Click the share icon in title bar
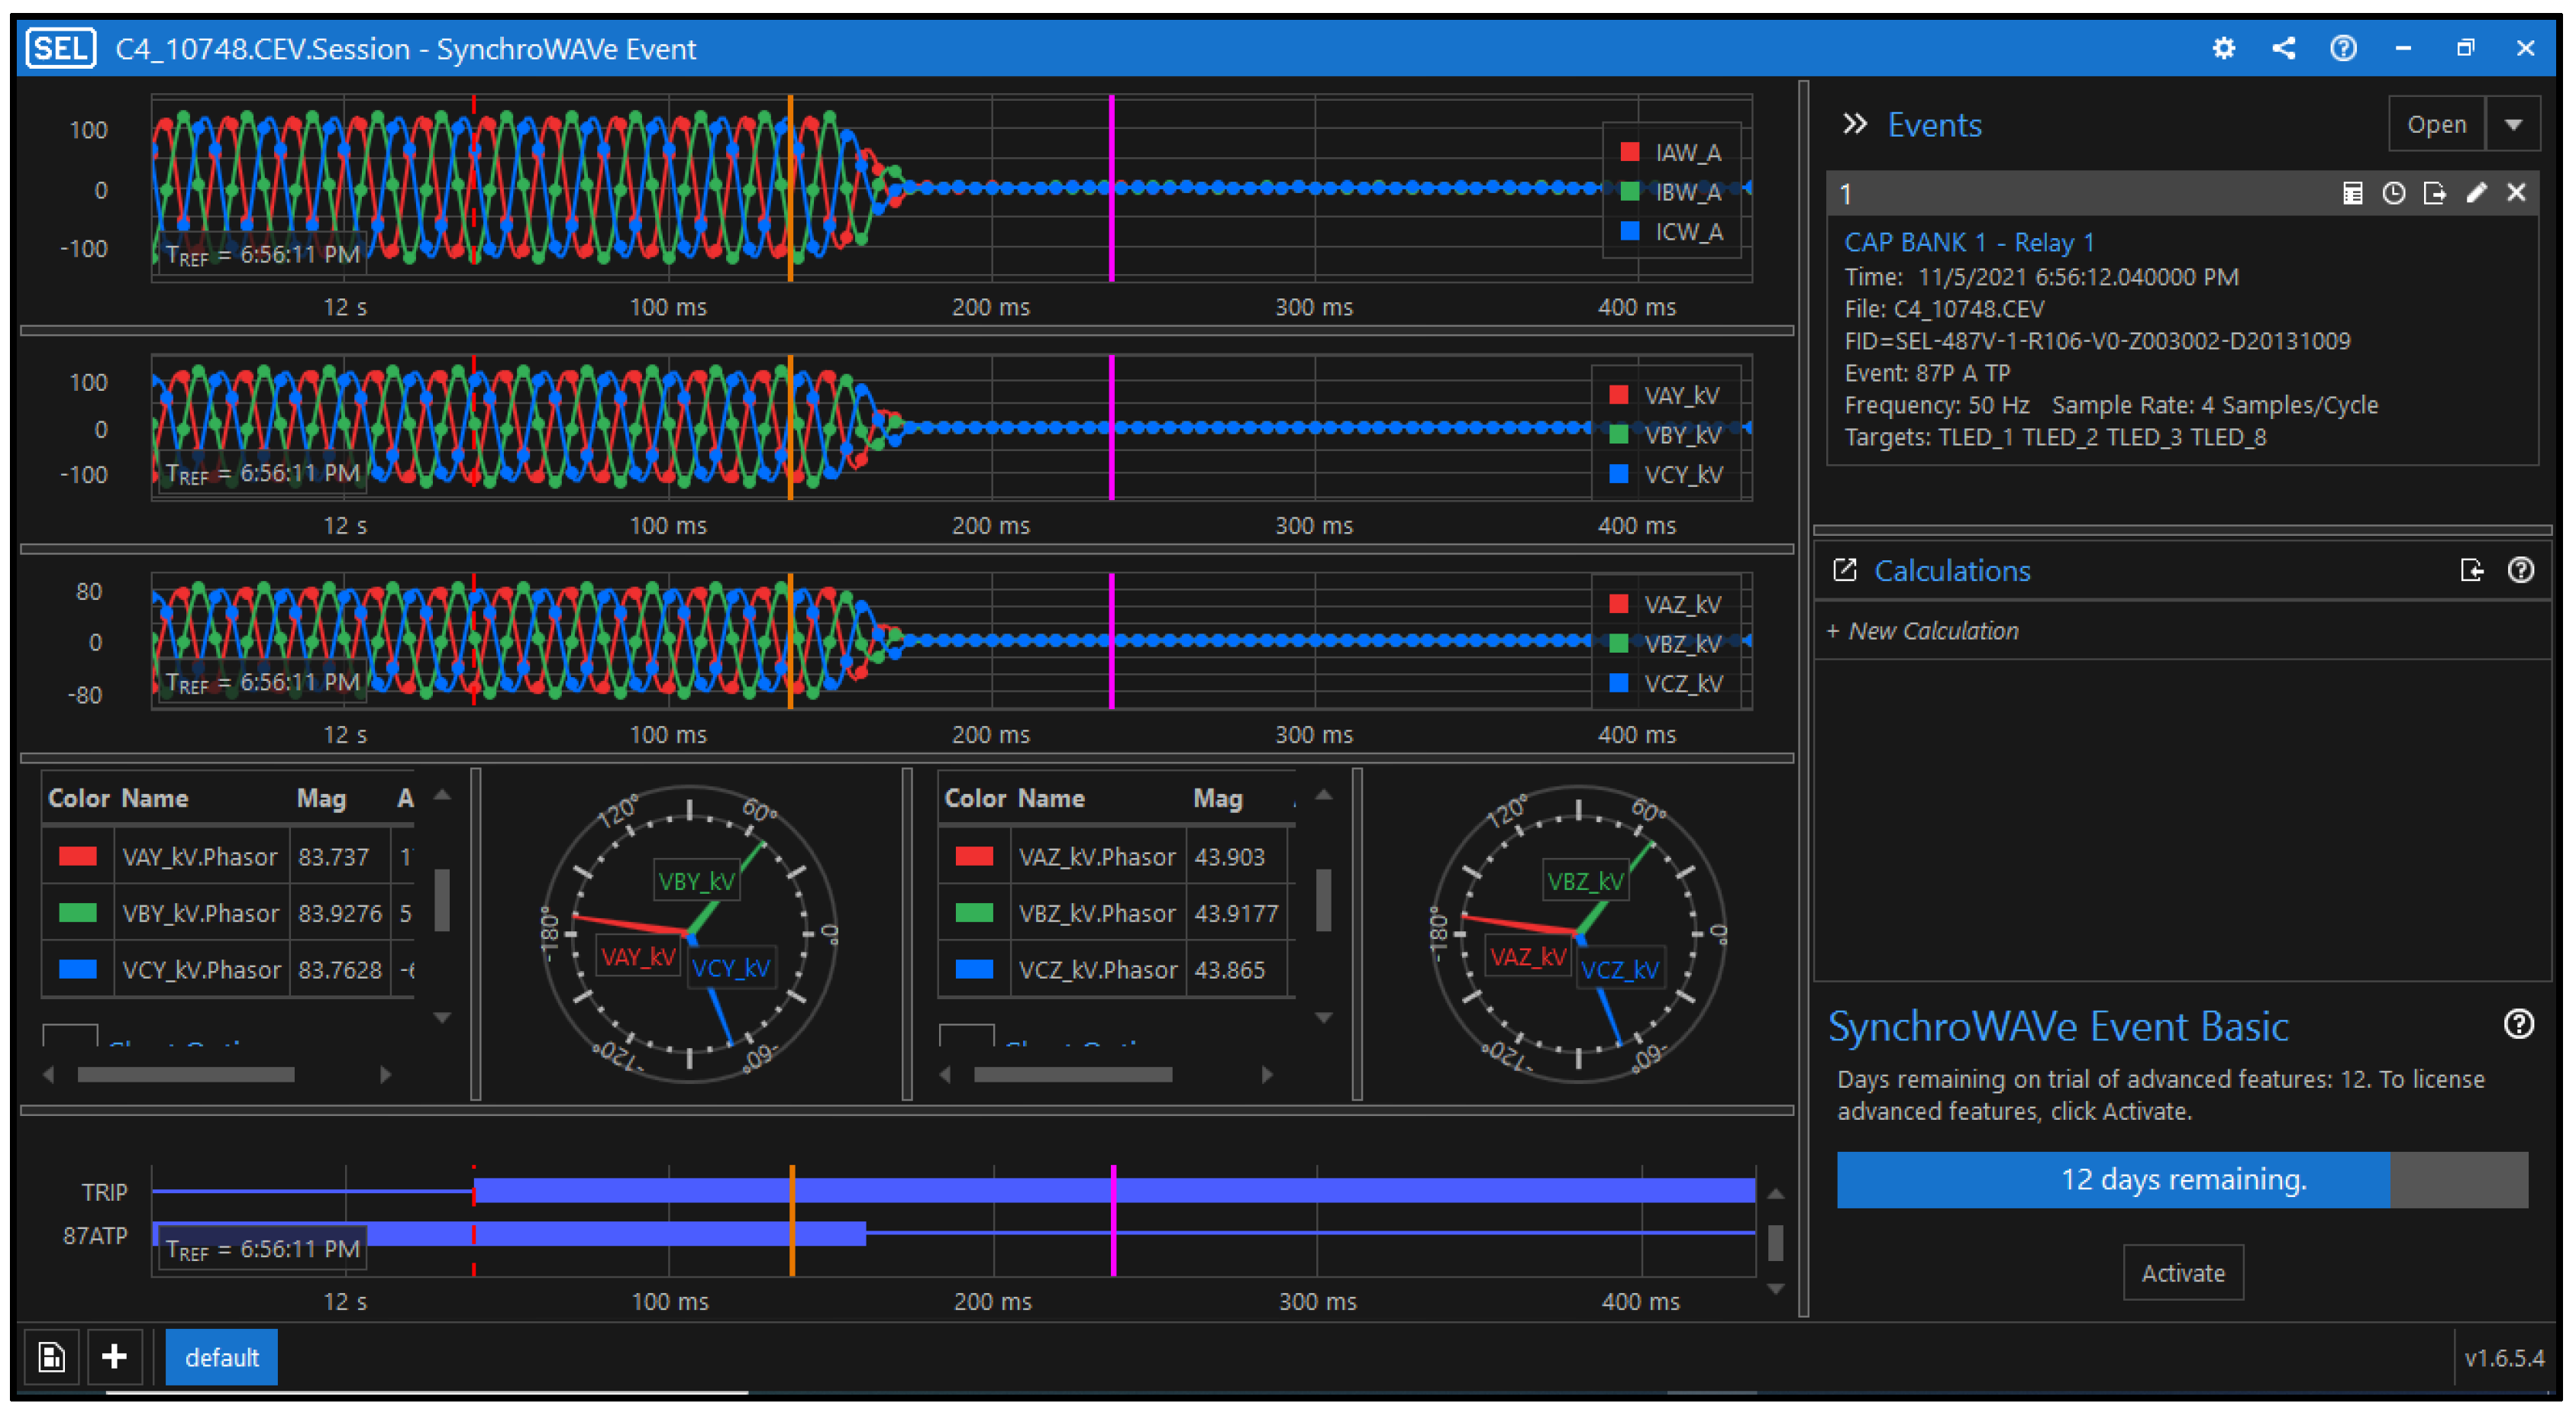Image resolution: width=2576 pixels, height=1416 pixels. pos(2283,48)
